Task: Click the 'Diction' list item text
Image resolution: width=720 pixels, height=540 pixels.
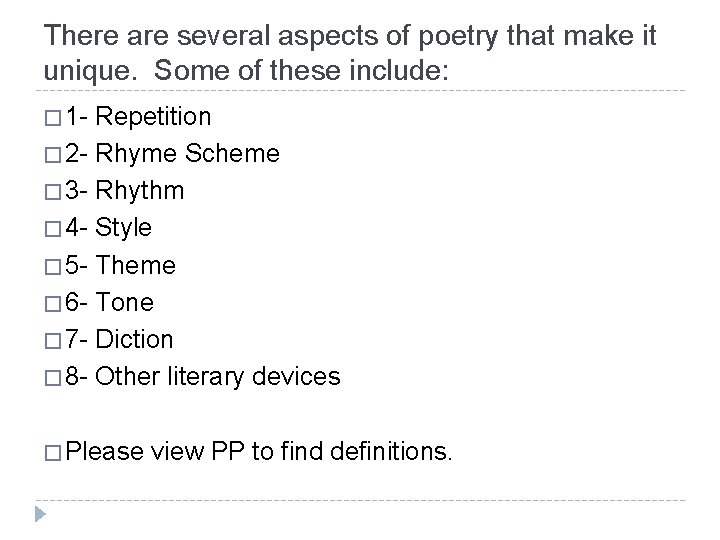Action: [x=137, y=339]
